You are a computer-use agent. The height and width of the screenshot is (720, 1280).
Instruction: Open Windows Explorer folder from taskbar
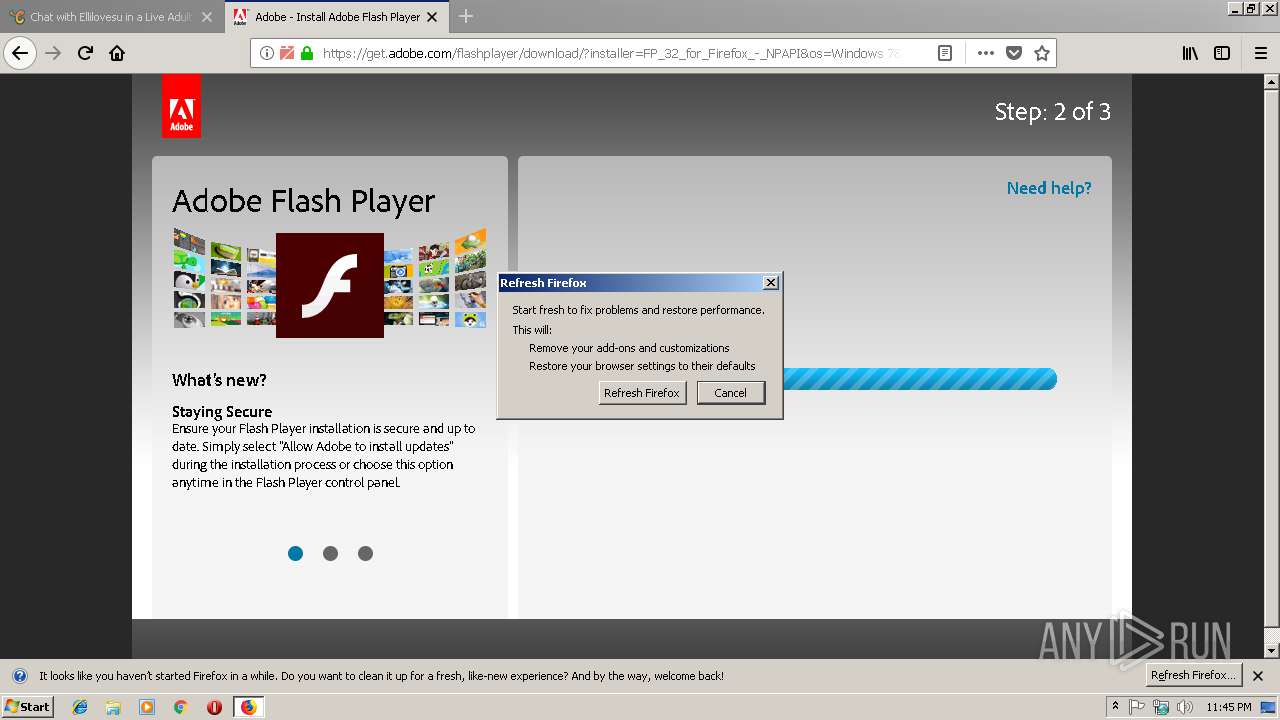(113, 707)
